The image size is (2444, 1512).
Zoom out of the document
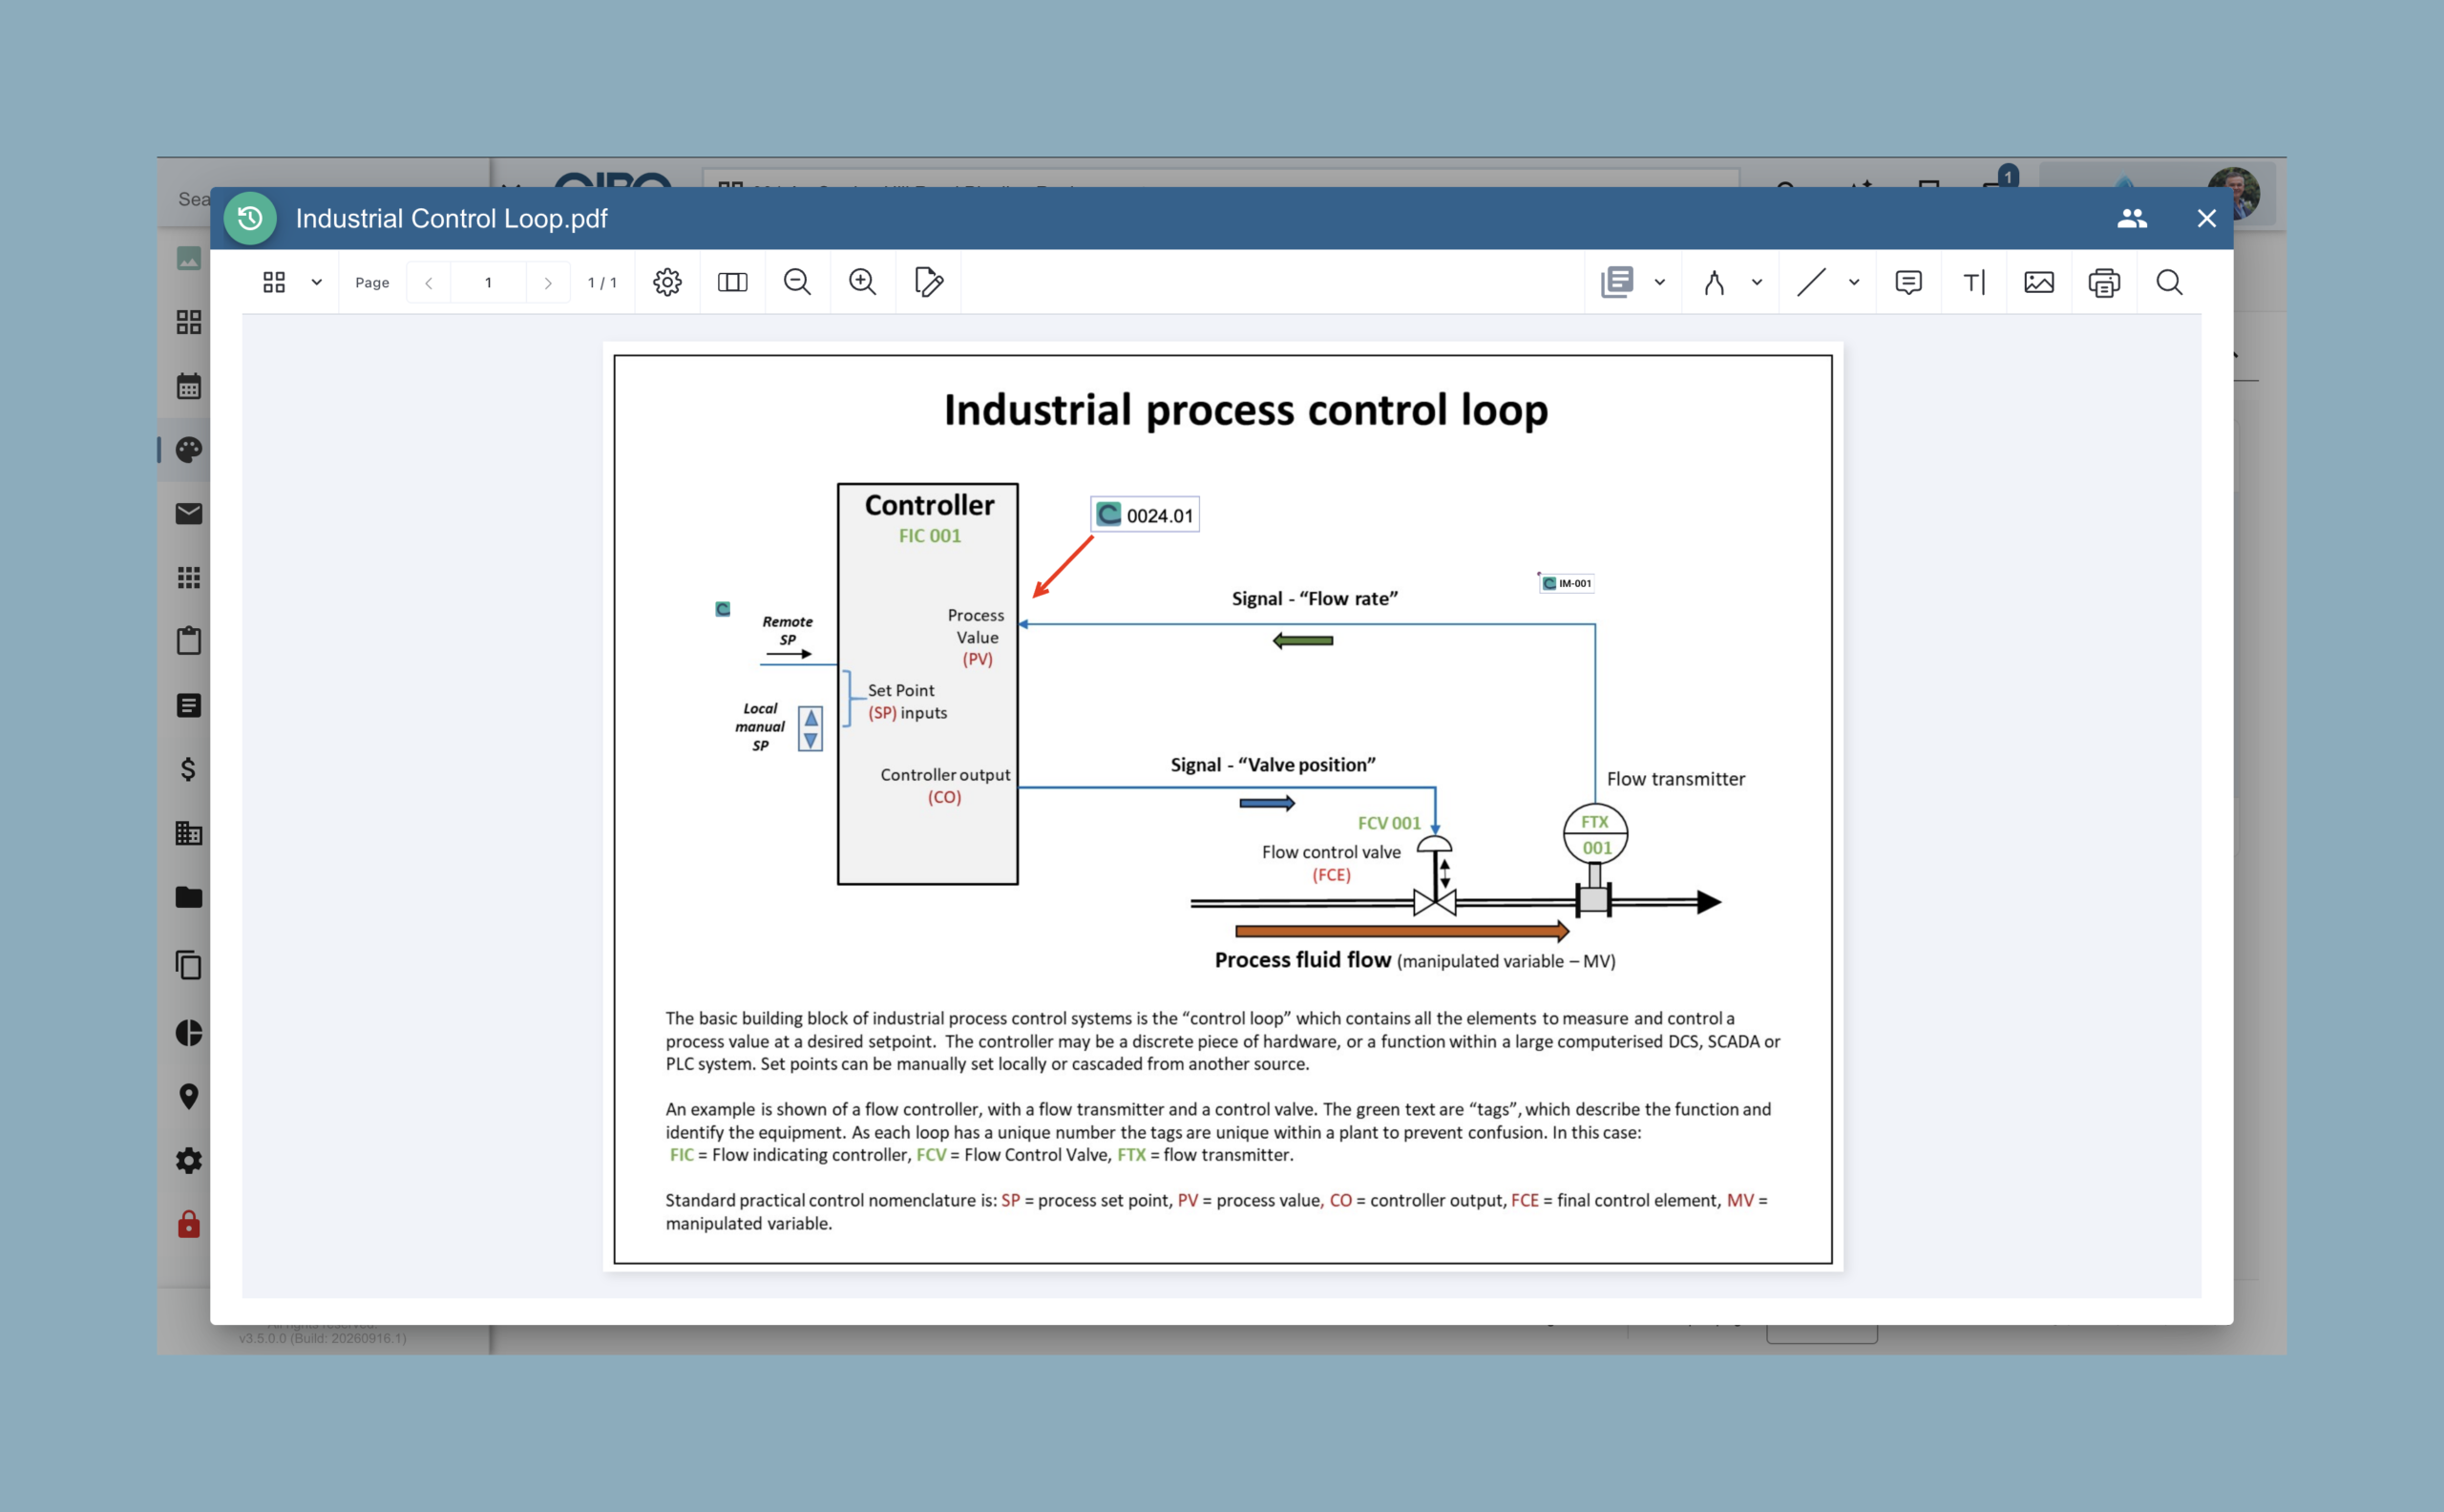797,282
